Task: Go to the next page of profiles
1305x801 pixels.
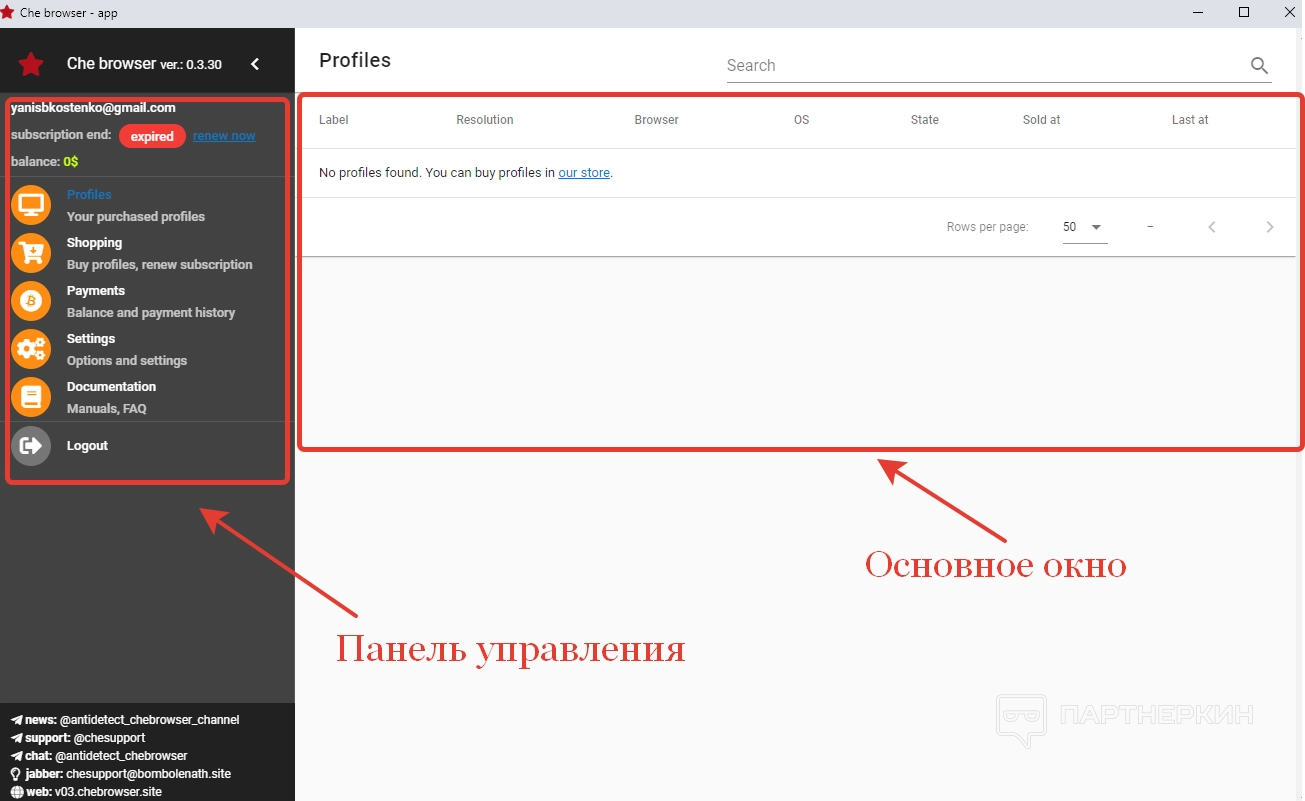Action: coord(1270,227)
